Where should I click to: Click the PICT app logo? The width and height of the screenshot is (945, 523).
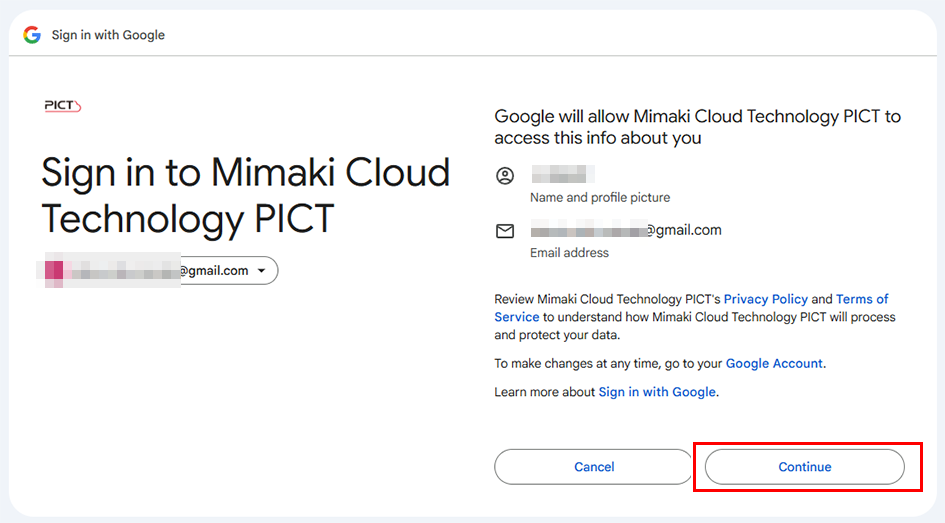63,106
